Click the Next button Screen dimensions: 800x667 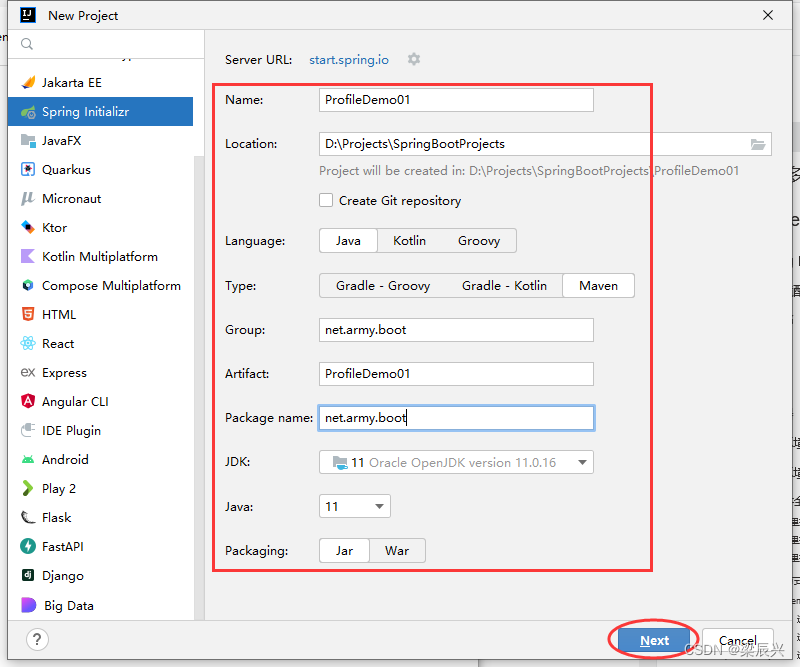point(654,640)
